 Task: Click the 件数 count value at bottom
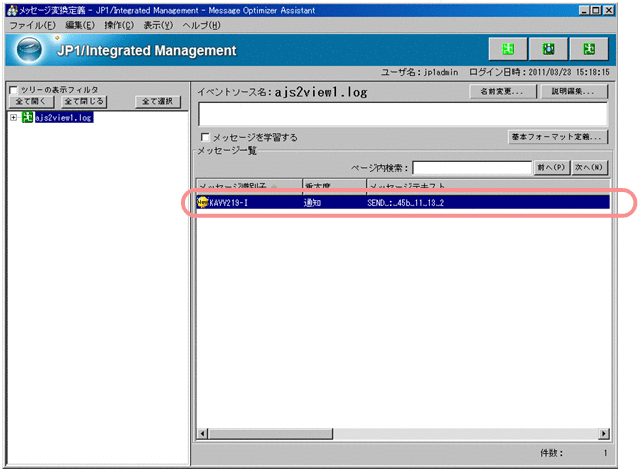(605, 453)
